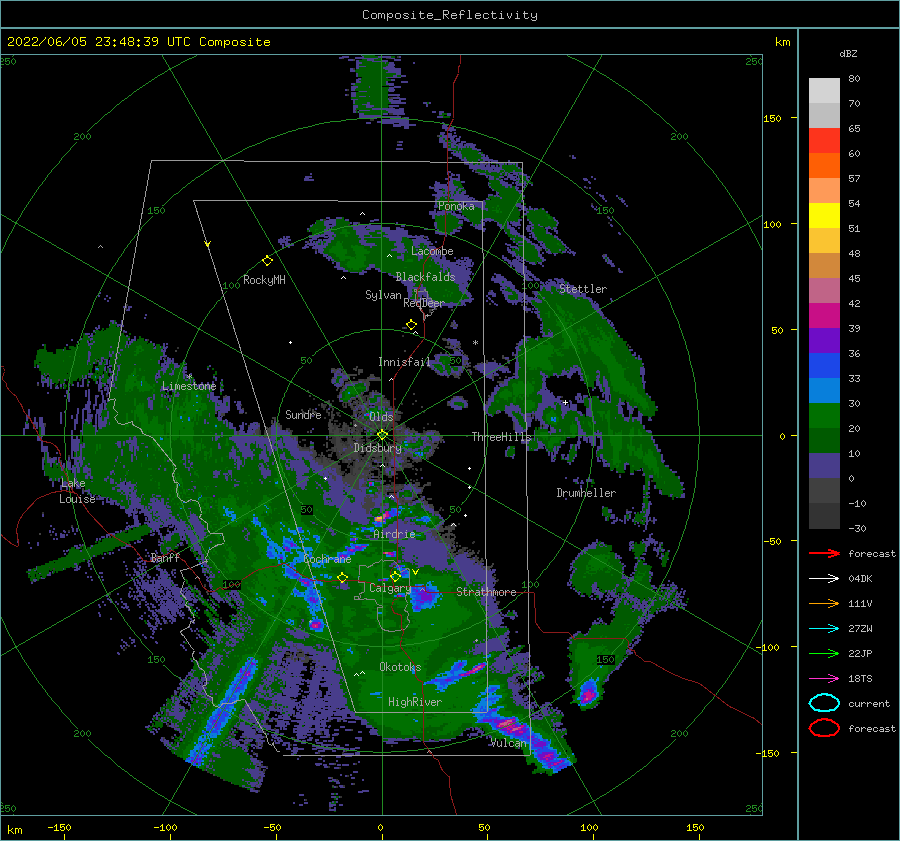Click the Stettler city label
The height and width of the screenshot is (841, 900).
(583, 289)
